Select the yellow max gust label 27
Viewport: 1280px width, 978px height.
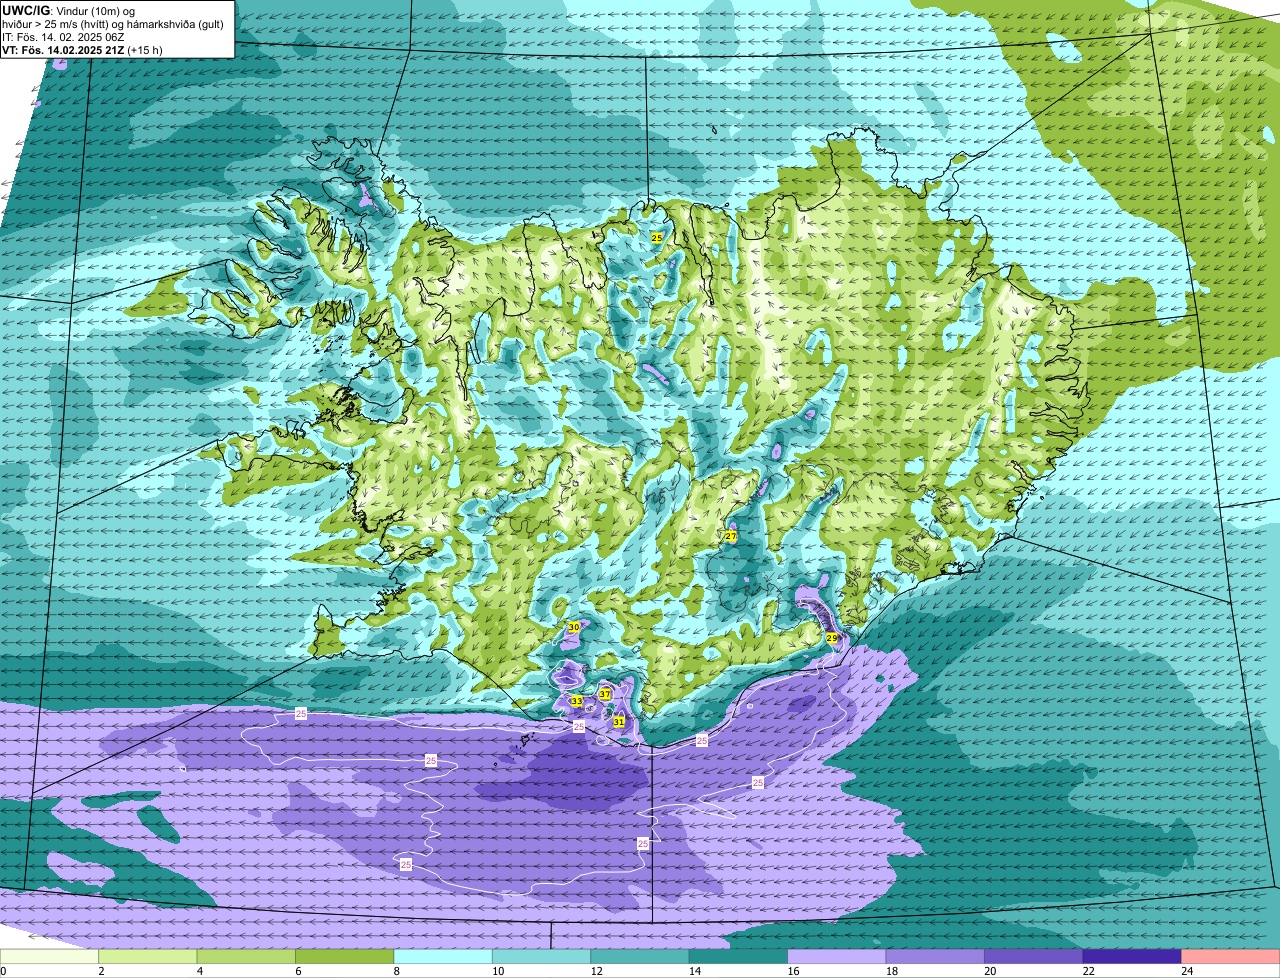point(731,537)
